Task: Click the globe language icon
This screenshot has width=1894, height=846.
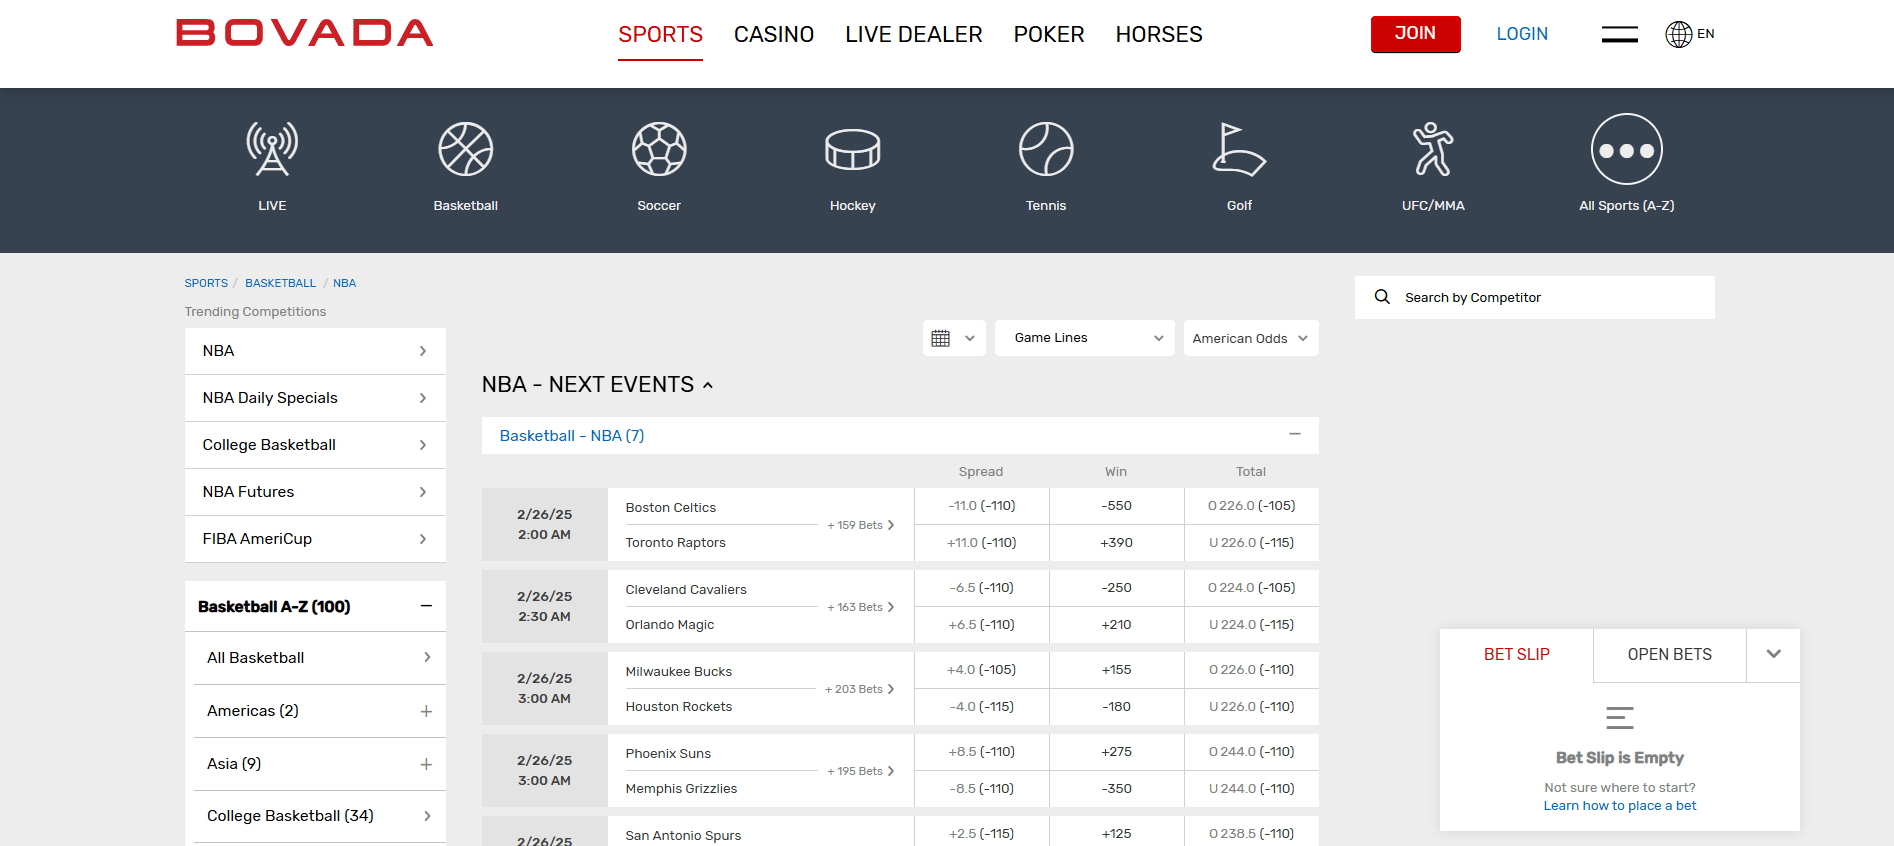Action: point(1679,34)
